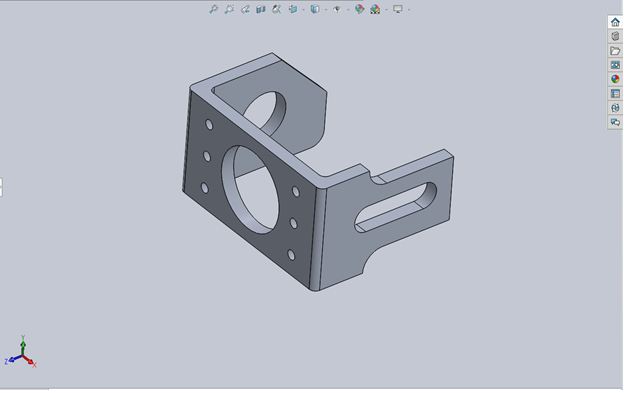The width and height of the screenshot is (624, 393).
Task: Expand the Display Style dropdown arrow
Action: pyautogui.click(x=326, y=10)
